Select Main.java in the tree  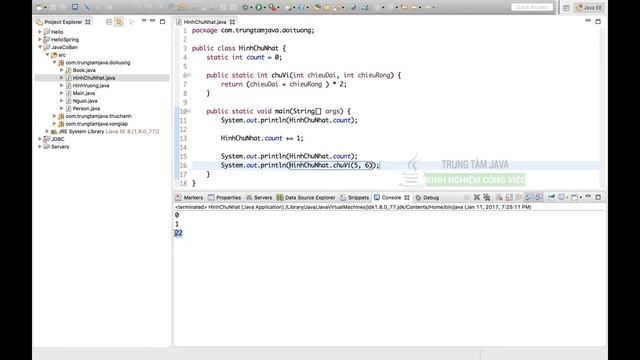(84, 93)
